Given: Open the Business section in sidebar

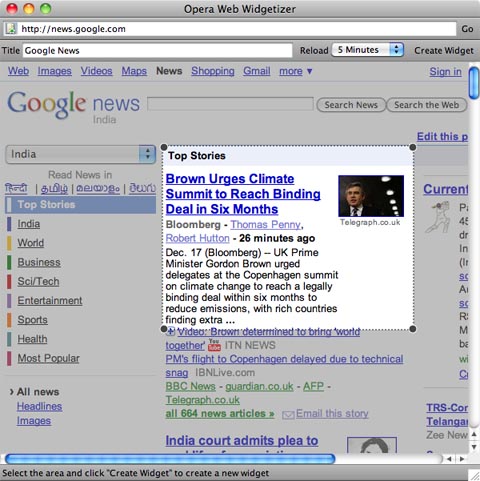Looking at the screenshot, I should [39, 262].
